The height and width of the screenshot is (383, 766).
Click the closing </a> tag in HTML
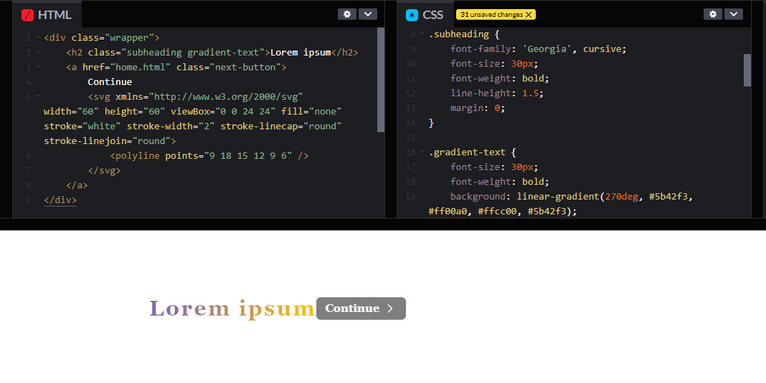pos(77,185)
